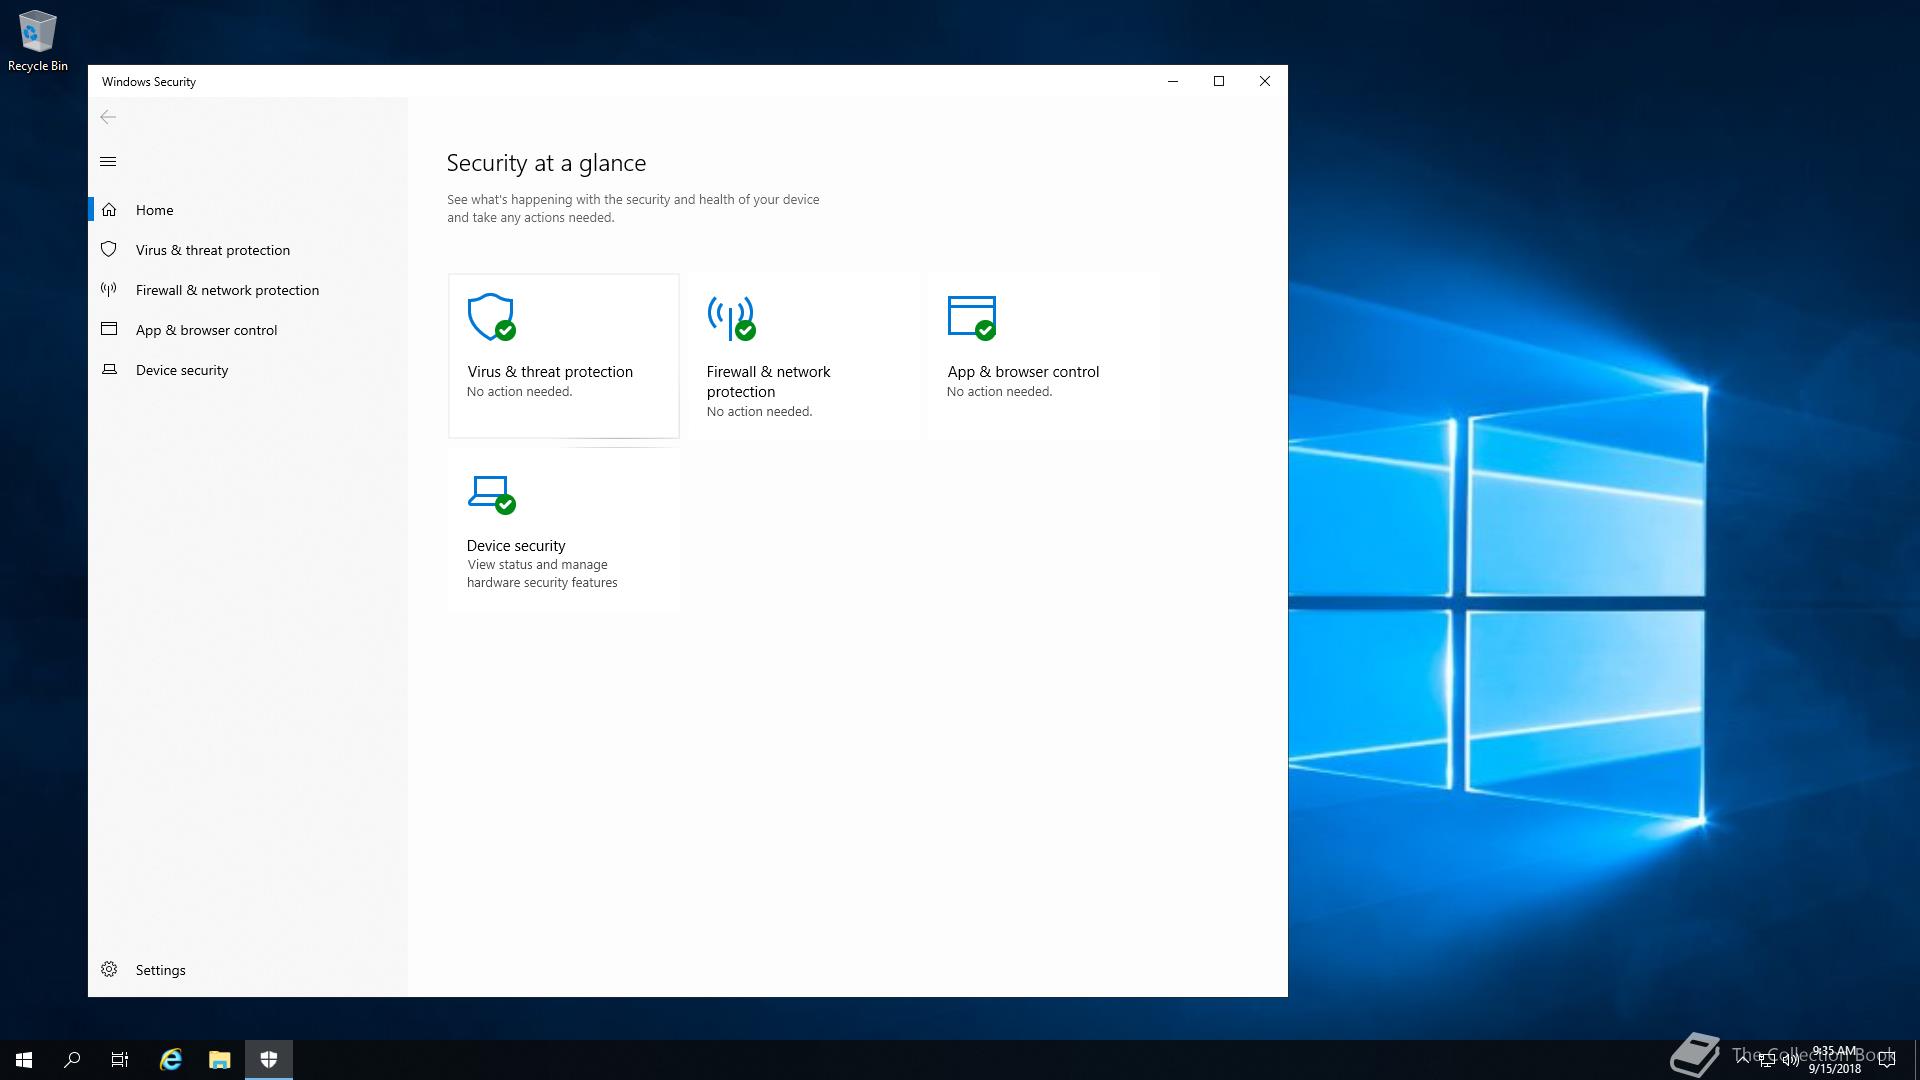Viewport: 1920px width, 1080px height.
Task: Open App & browser control from sidebar
Action: 206,330
